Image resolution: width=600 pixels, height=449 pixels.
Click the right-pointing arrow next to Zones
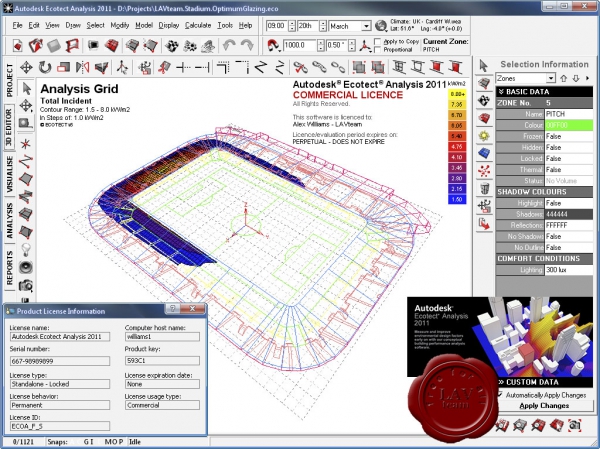[x=587, y=78]
